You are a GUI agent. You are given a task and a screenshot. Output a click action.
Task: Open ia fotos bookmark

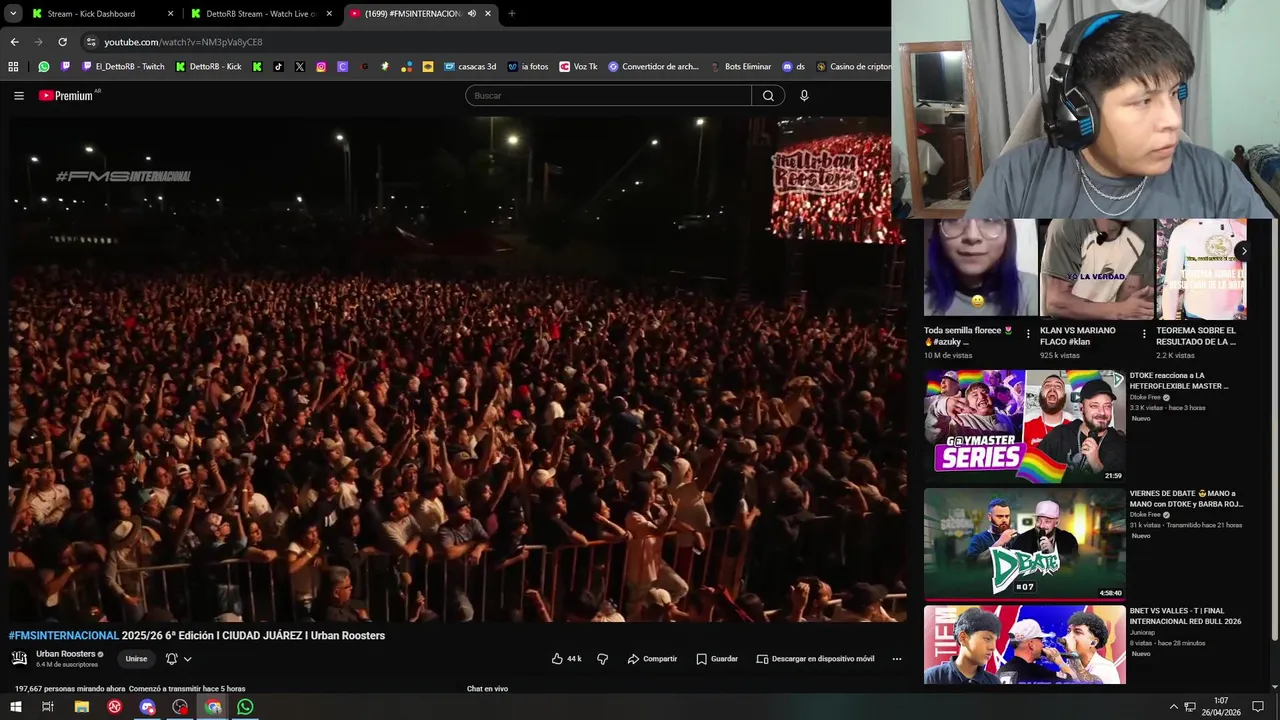[x=528, y=67]
